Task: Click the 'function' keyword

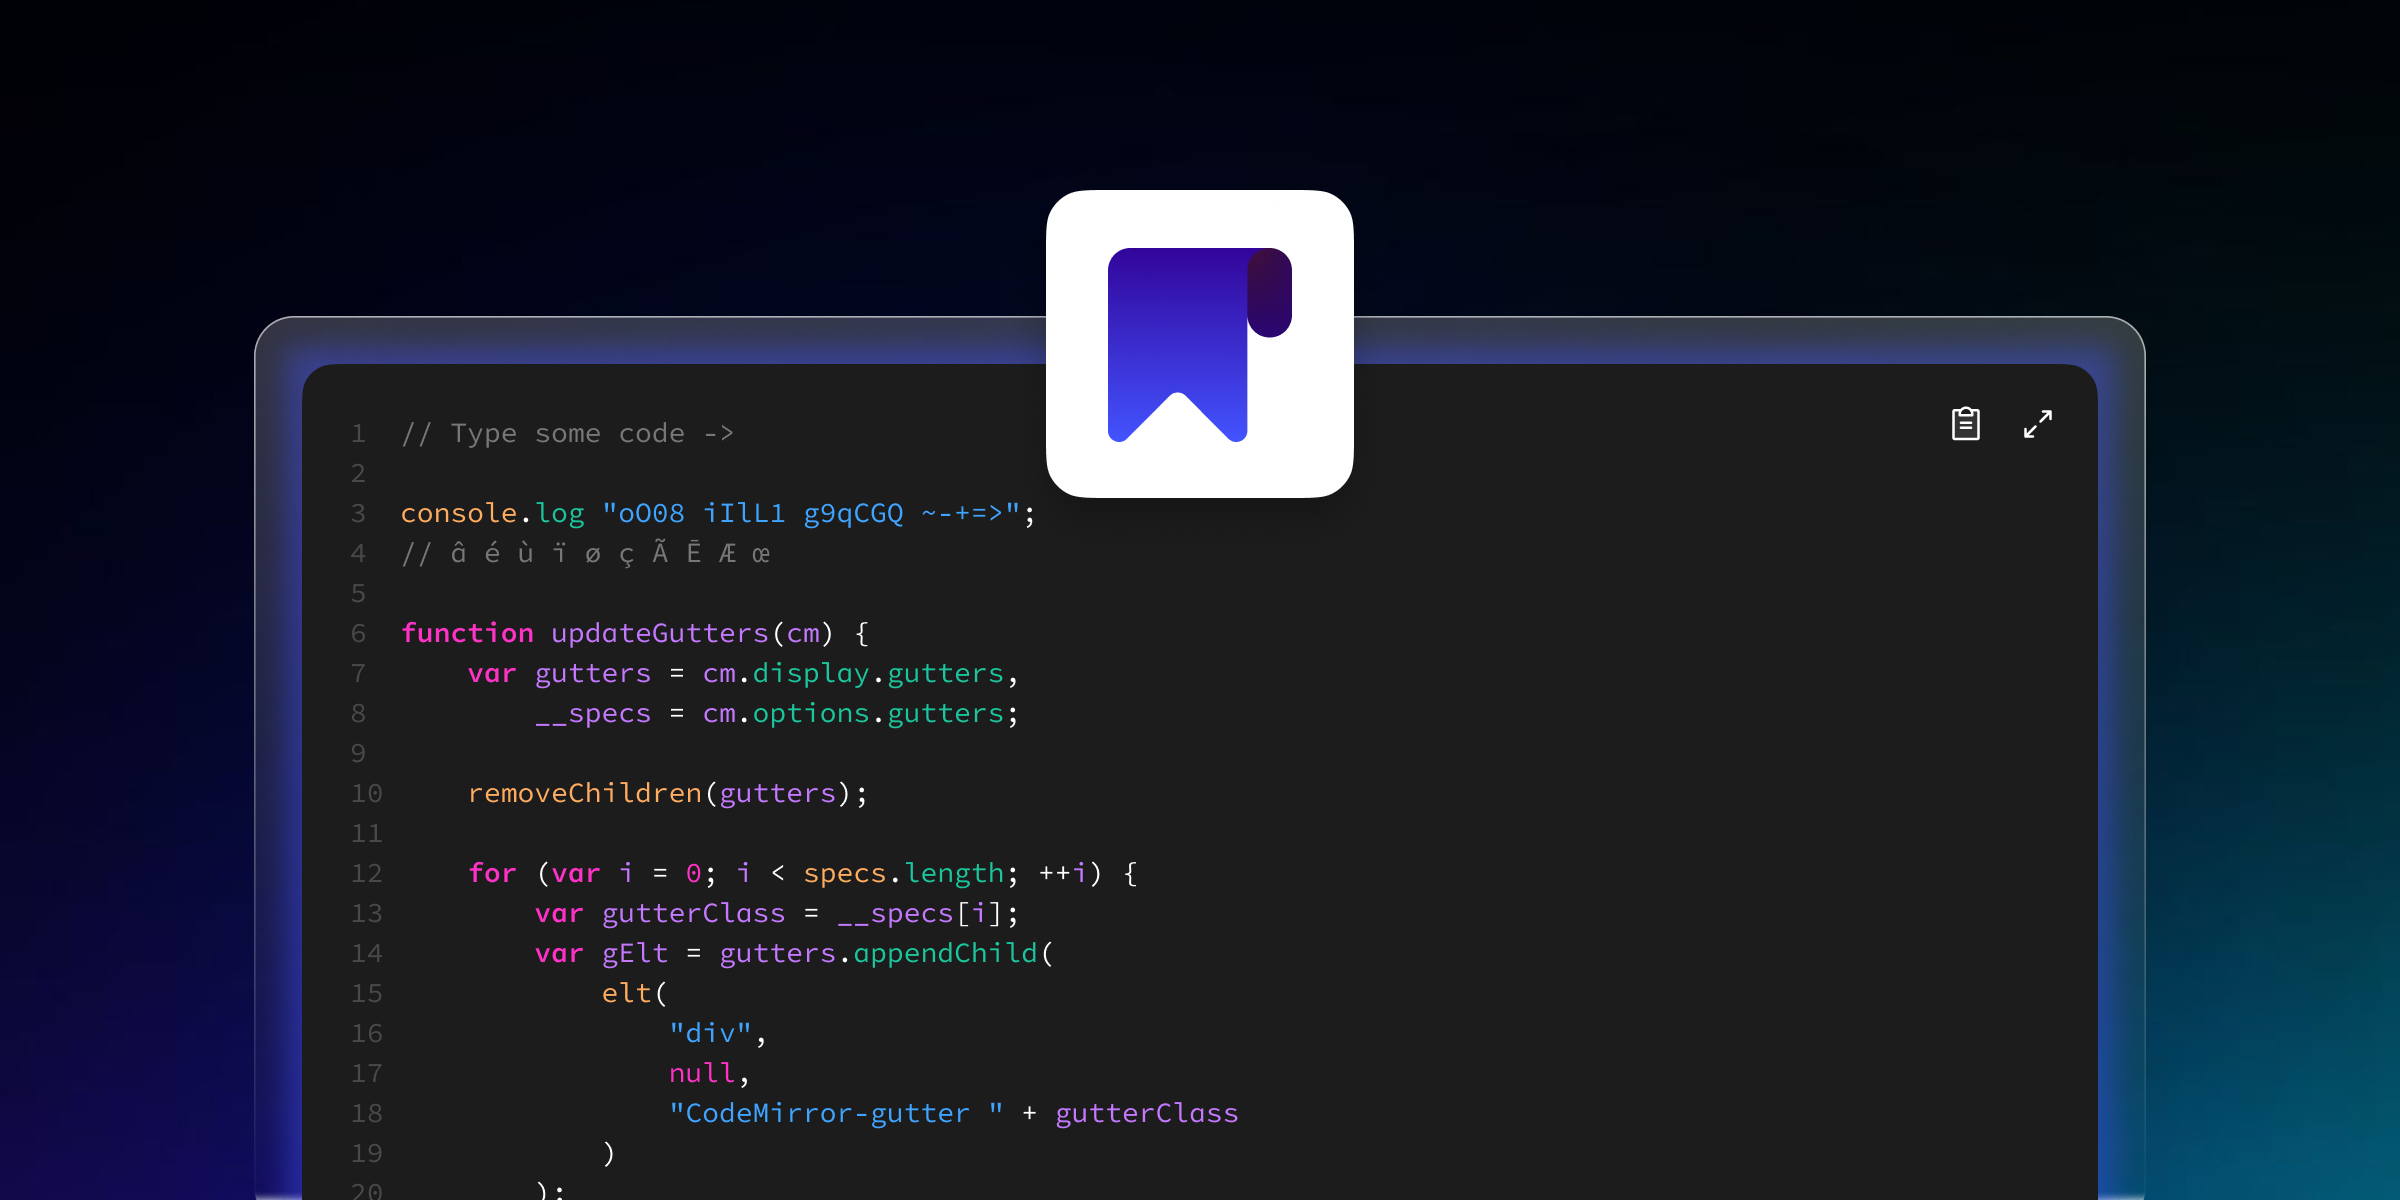Action: 467,634
